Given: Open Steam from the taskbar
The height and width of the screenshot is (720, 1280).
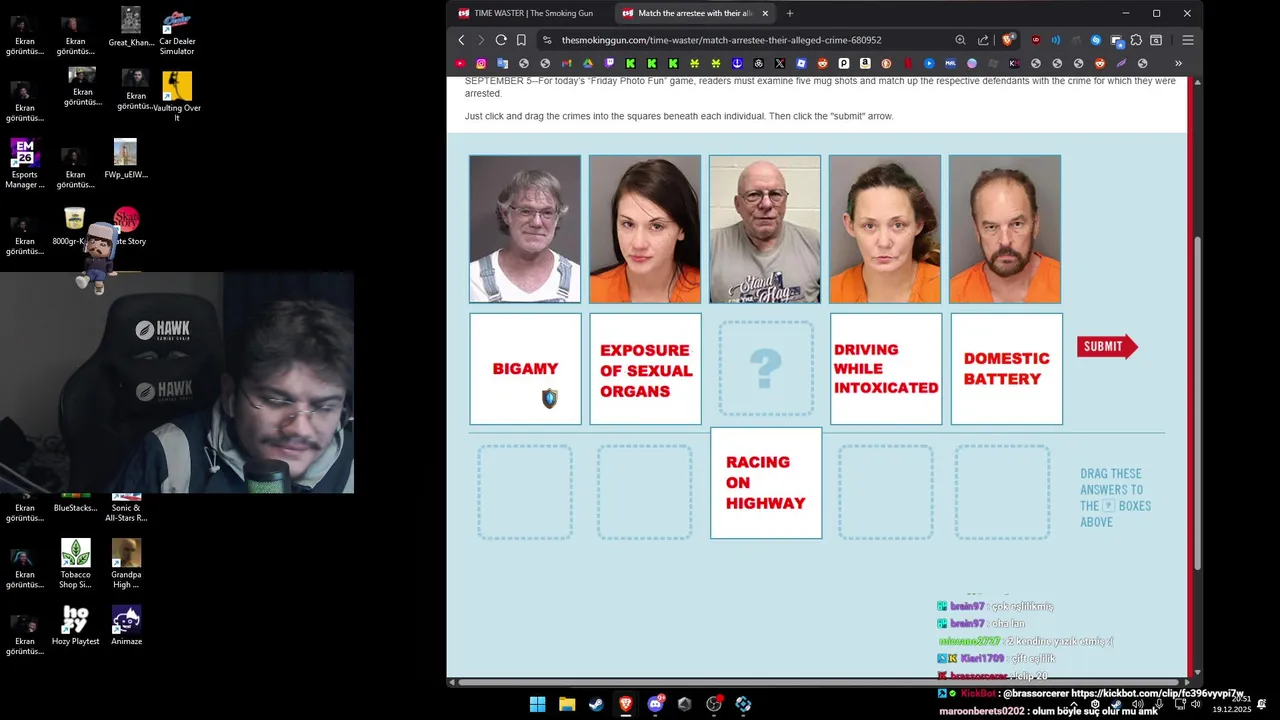Looking at the screenshot, I should [x=596, y=704].
